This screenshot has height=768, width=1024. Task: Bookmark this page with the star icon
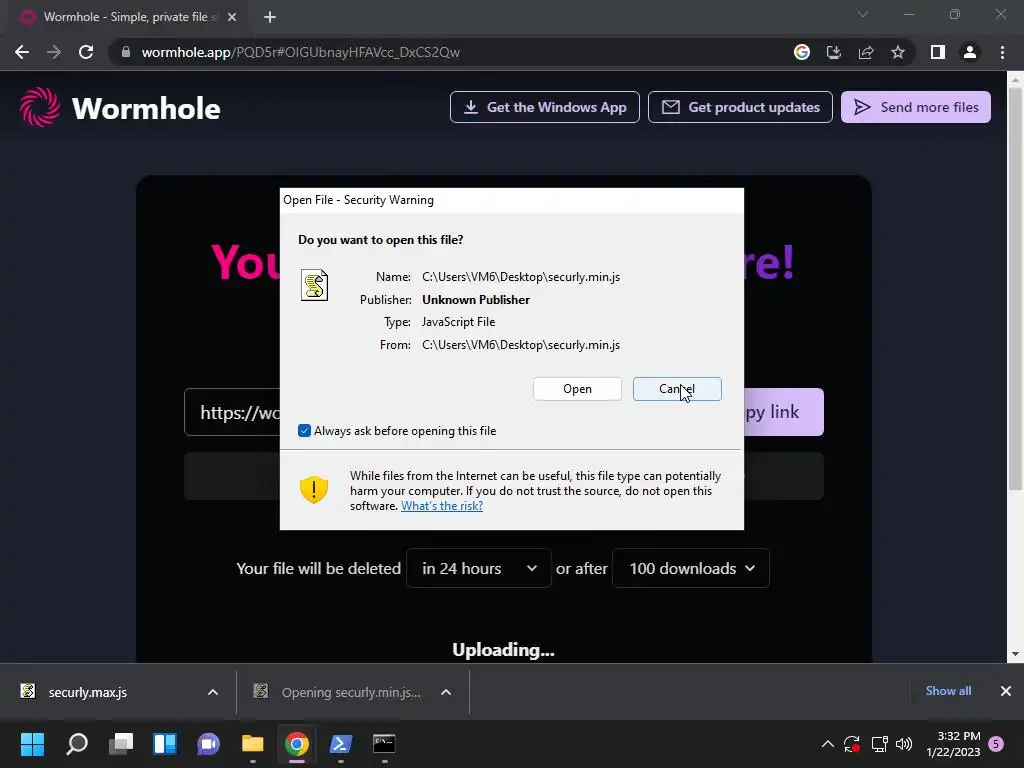[898, 52]
